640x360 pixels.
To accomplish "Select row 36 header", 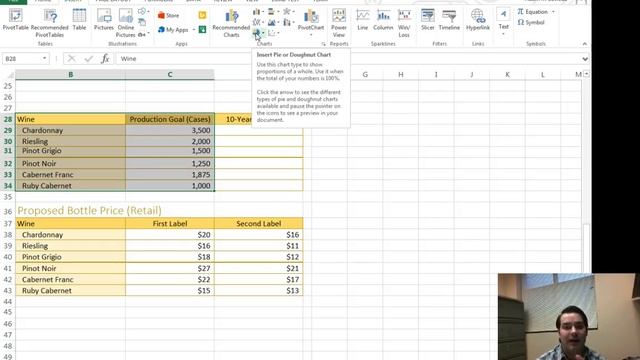I will [x=8, y=211].
